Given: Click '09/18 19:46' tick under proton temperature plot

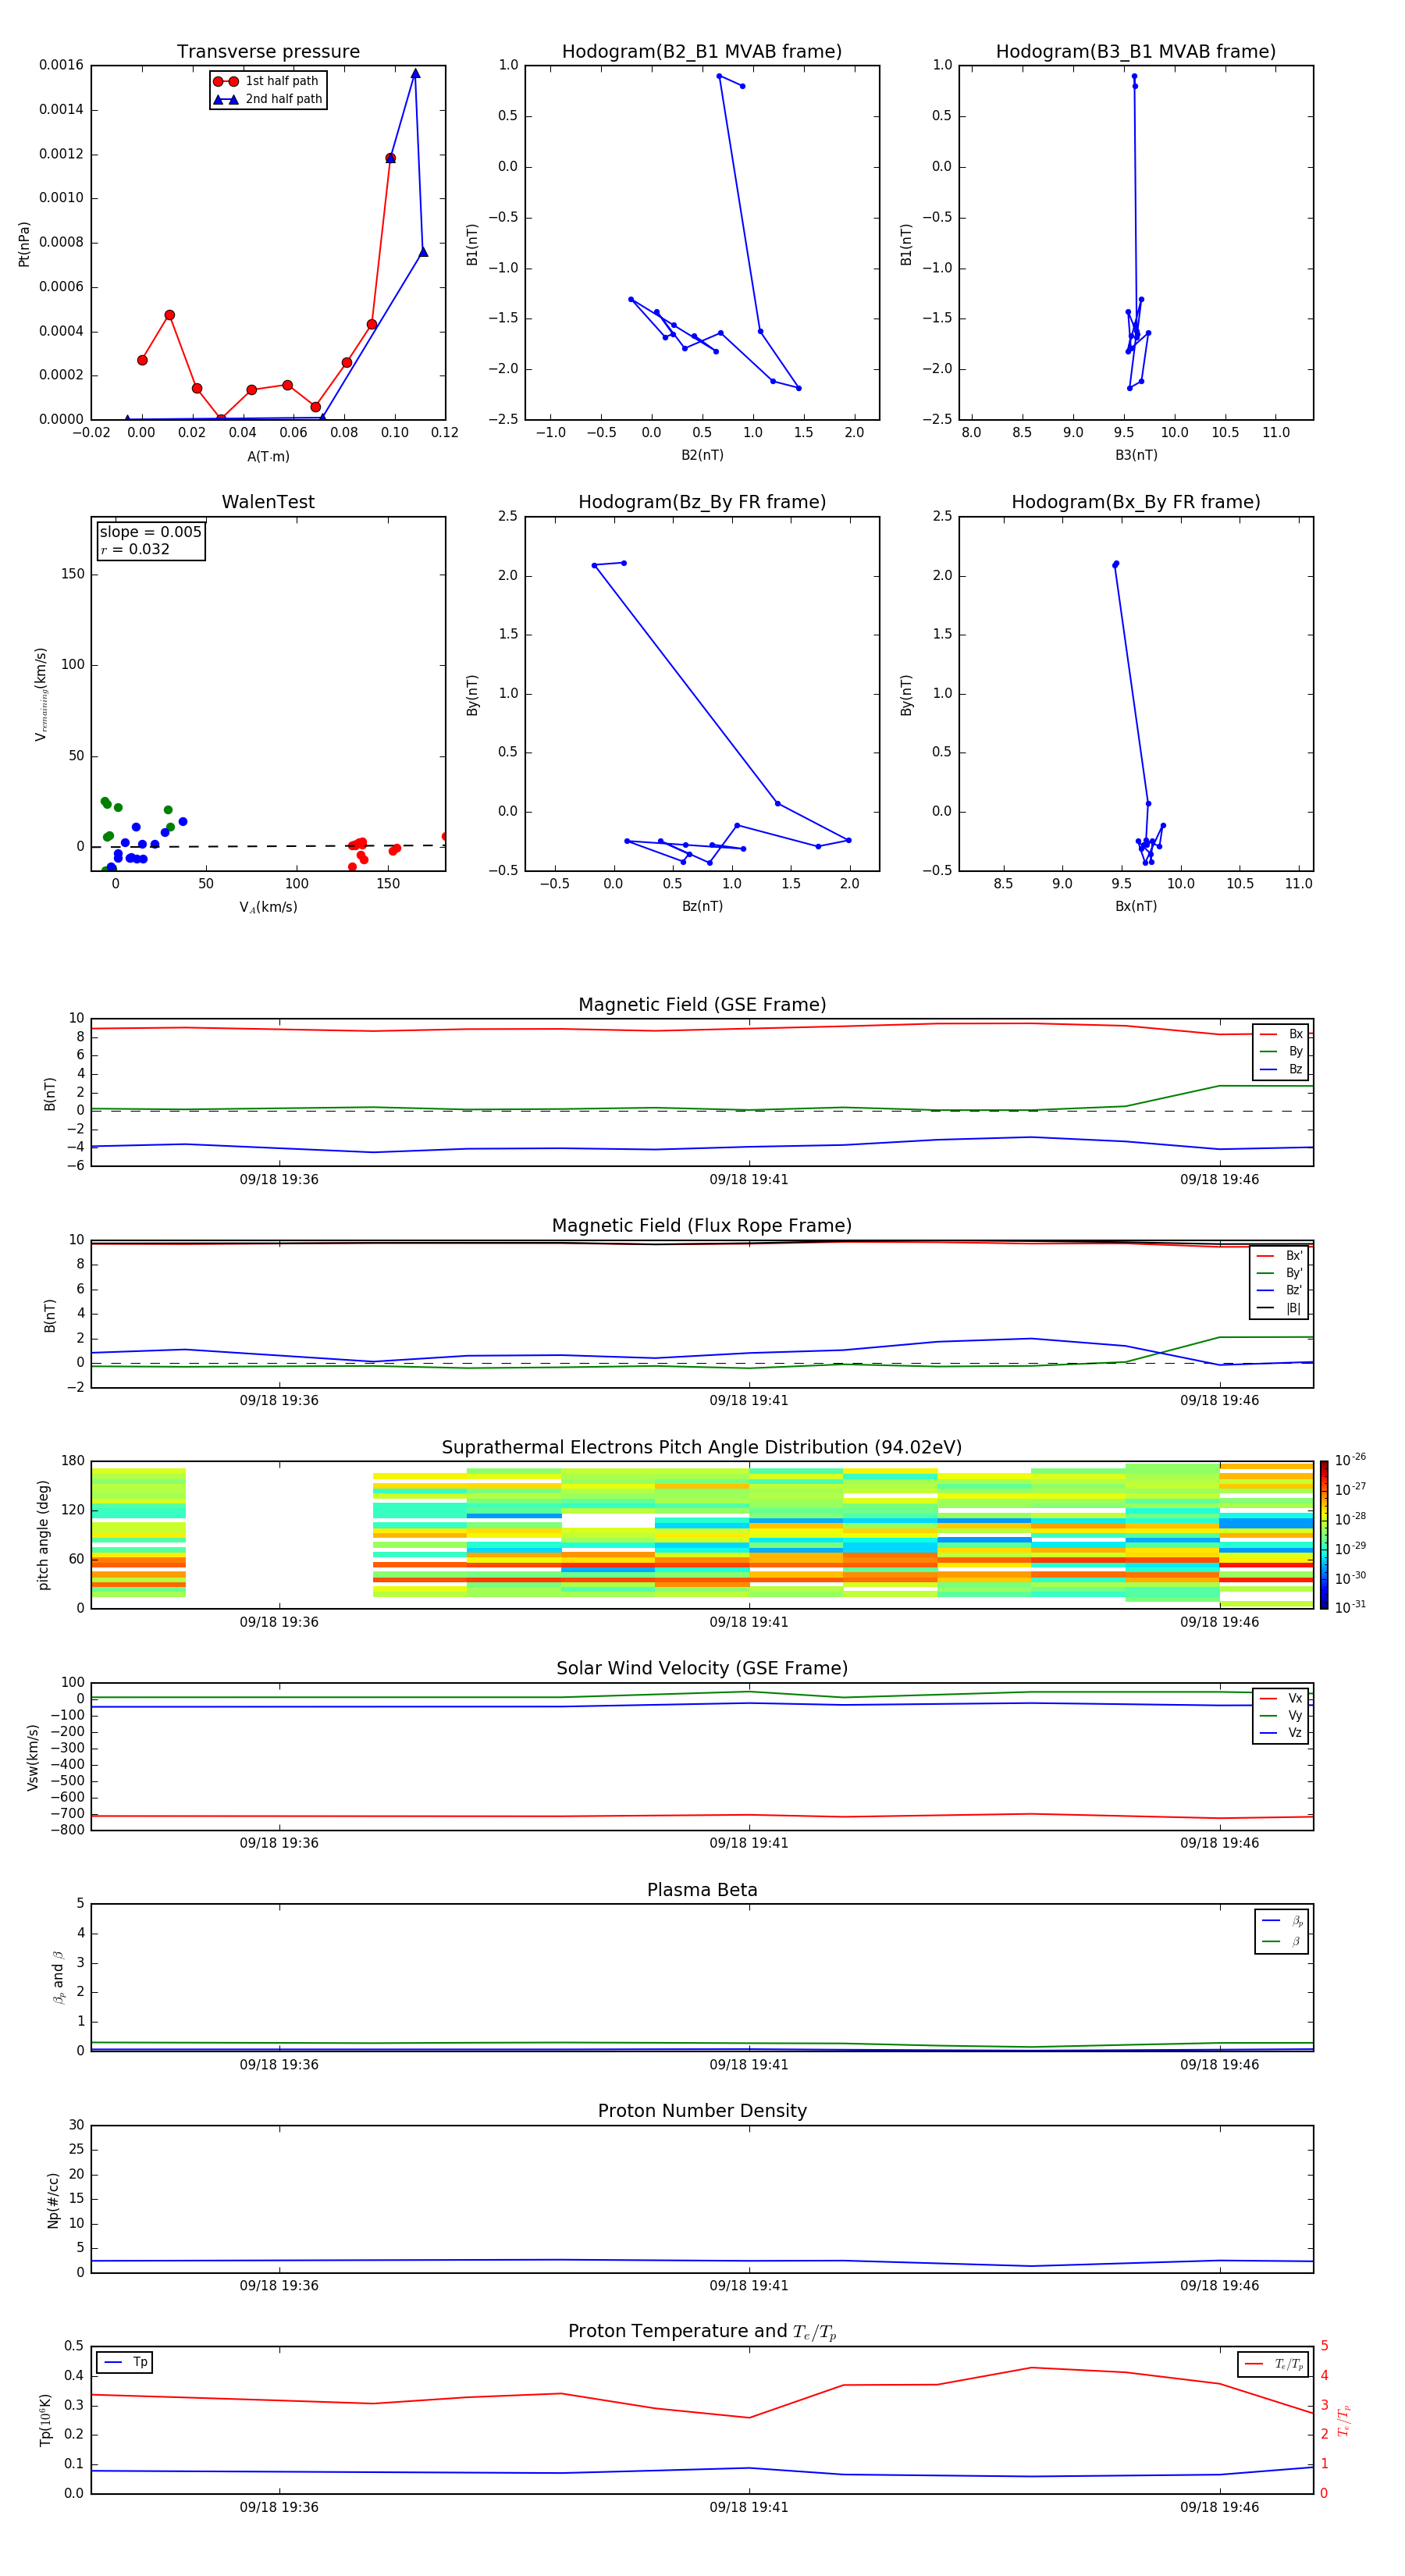Looking at the screenshot, I should tap(1219, 2507).
